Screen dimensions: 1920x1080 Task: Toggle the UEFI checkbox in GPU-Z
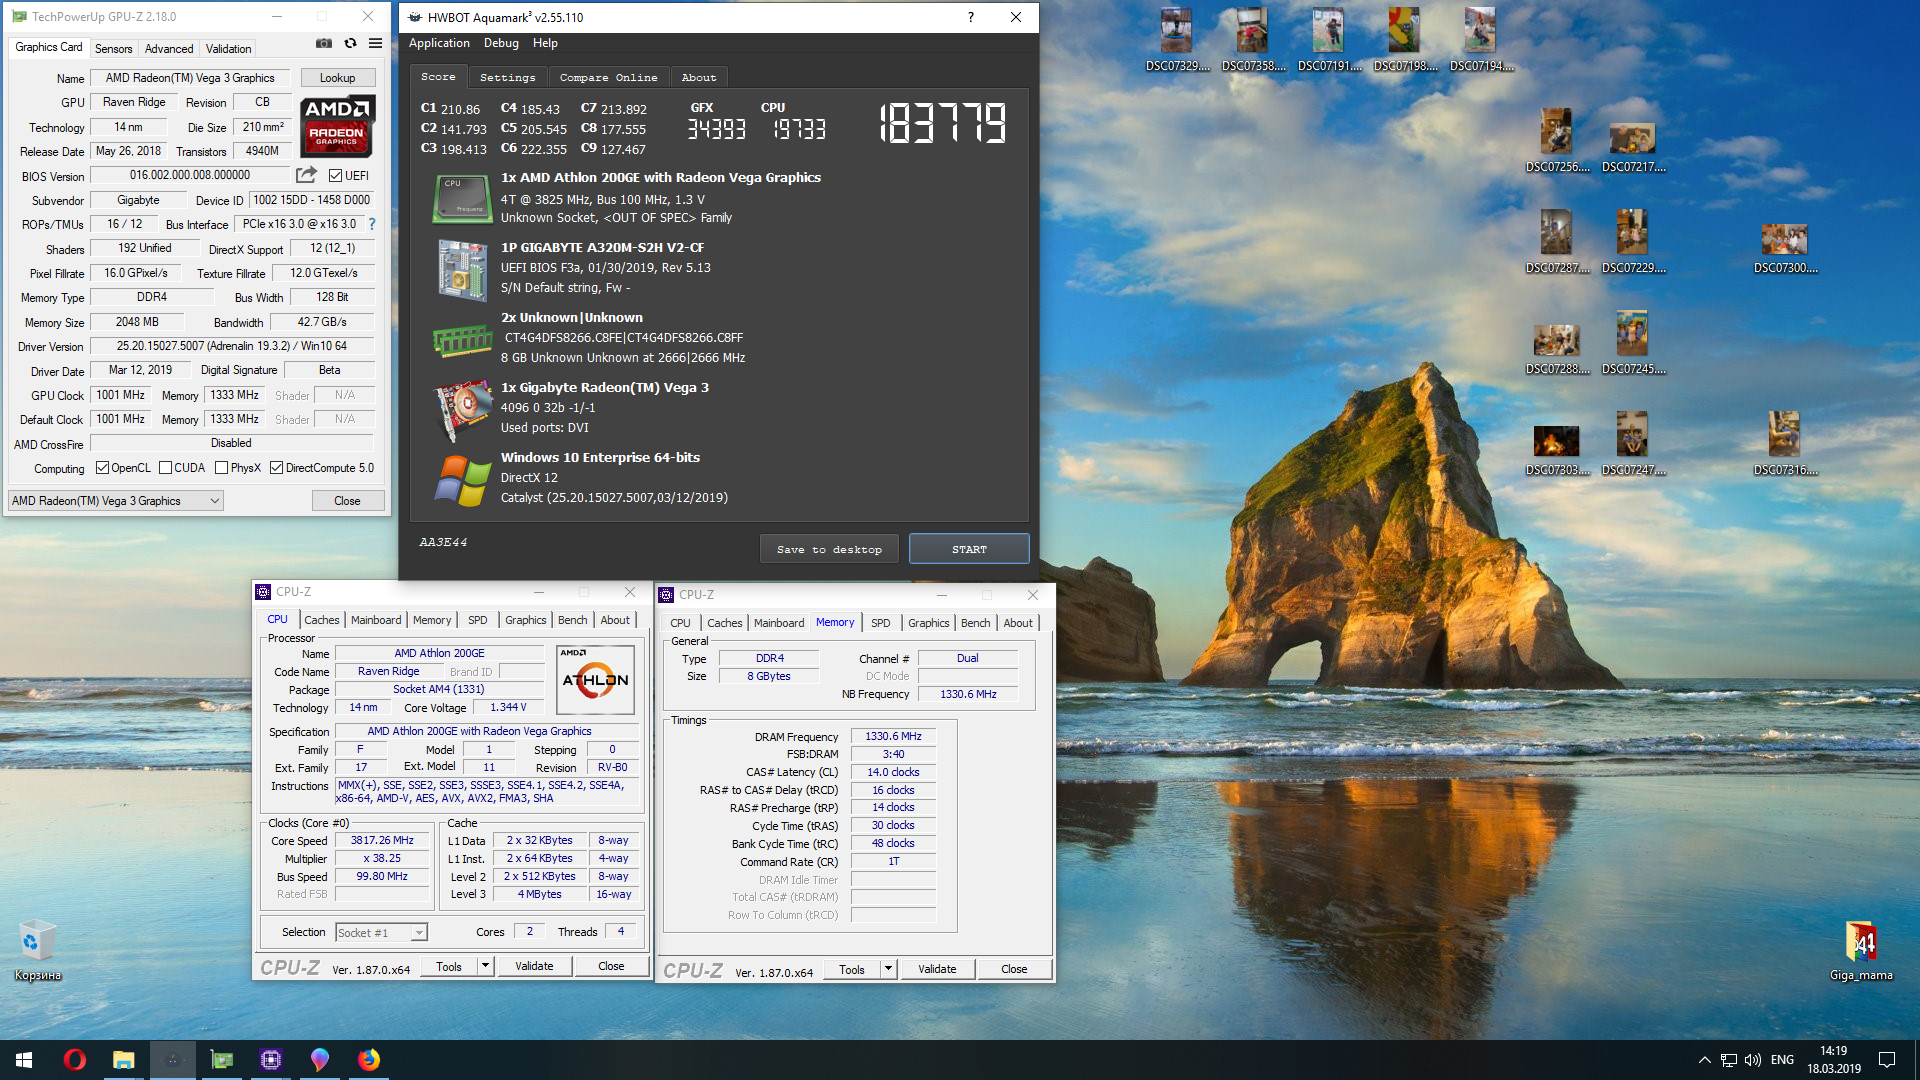[x=336, y=175]
